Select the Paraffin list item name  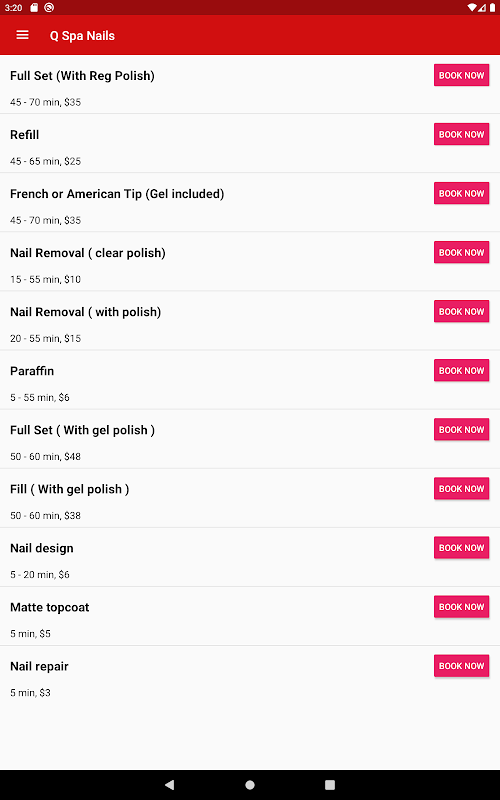pos(32,371)
